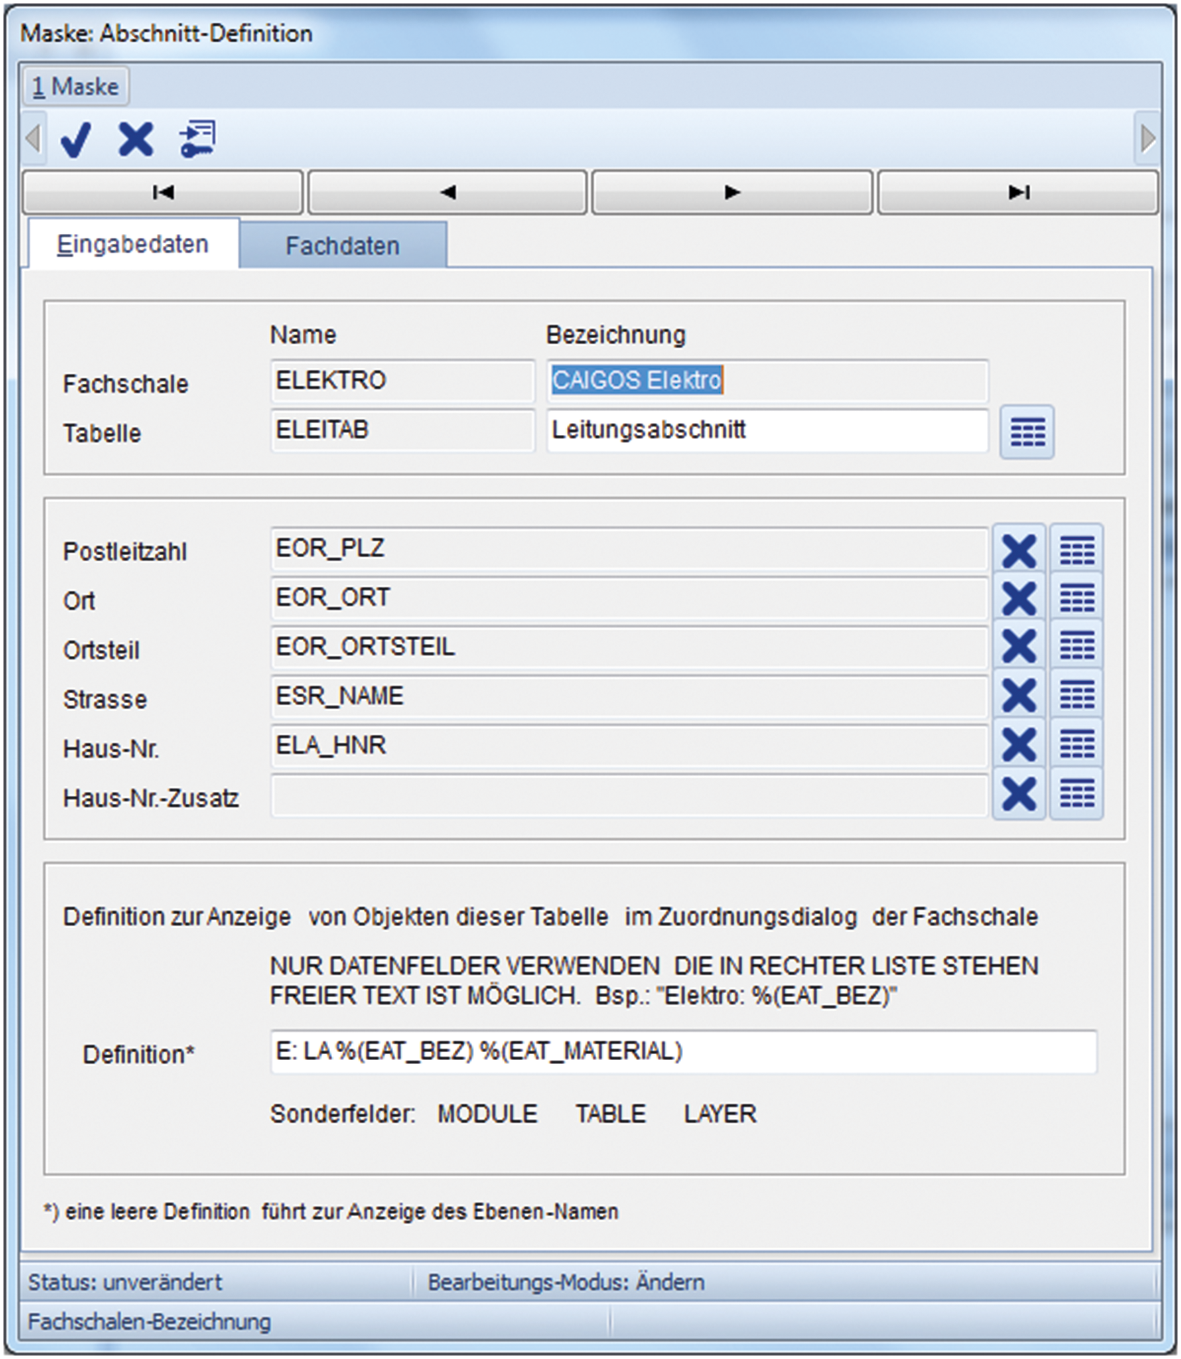The width and height of the screenshot is (1181, 1359).
Task: Open field list for Ort
Action: (x=1077, y=599)
